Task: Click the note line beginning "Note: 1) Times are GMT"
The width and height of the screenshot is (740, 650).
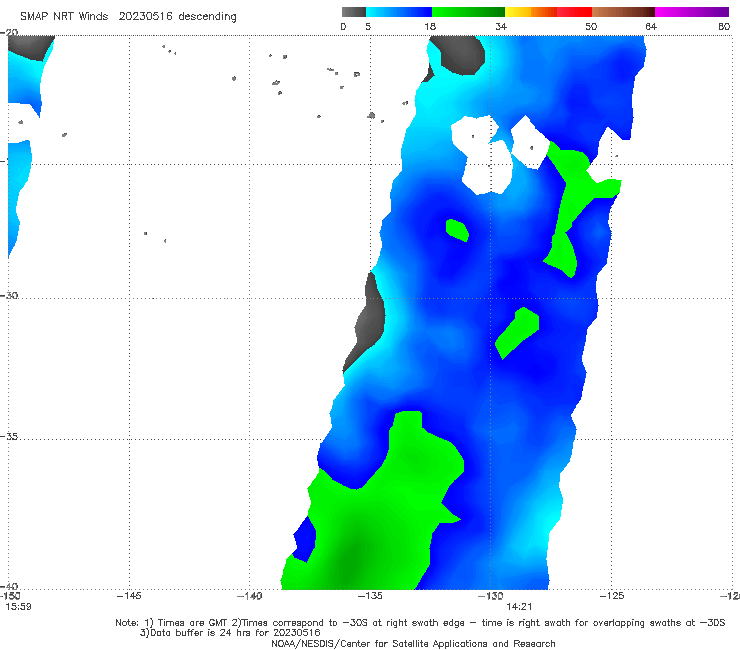Action: [x=420, y=623]
